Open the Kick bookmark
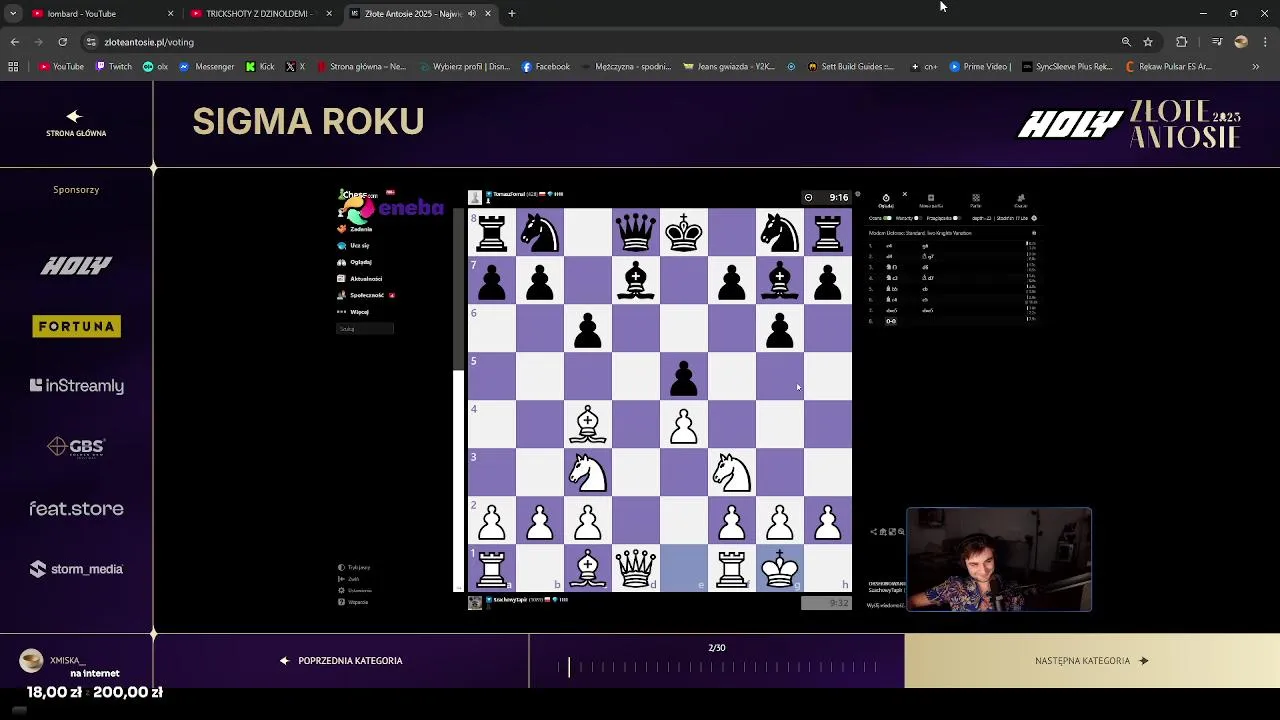This screenshot has width=1280, height=720. [x=260, y=67]
